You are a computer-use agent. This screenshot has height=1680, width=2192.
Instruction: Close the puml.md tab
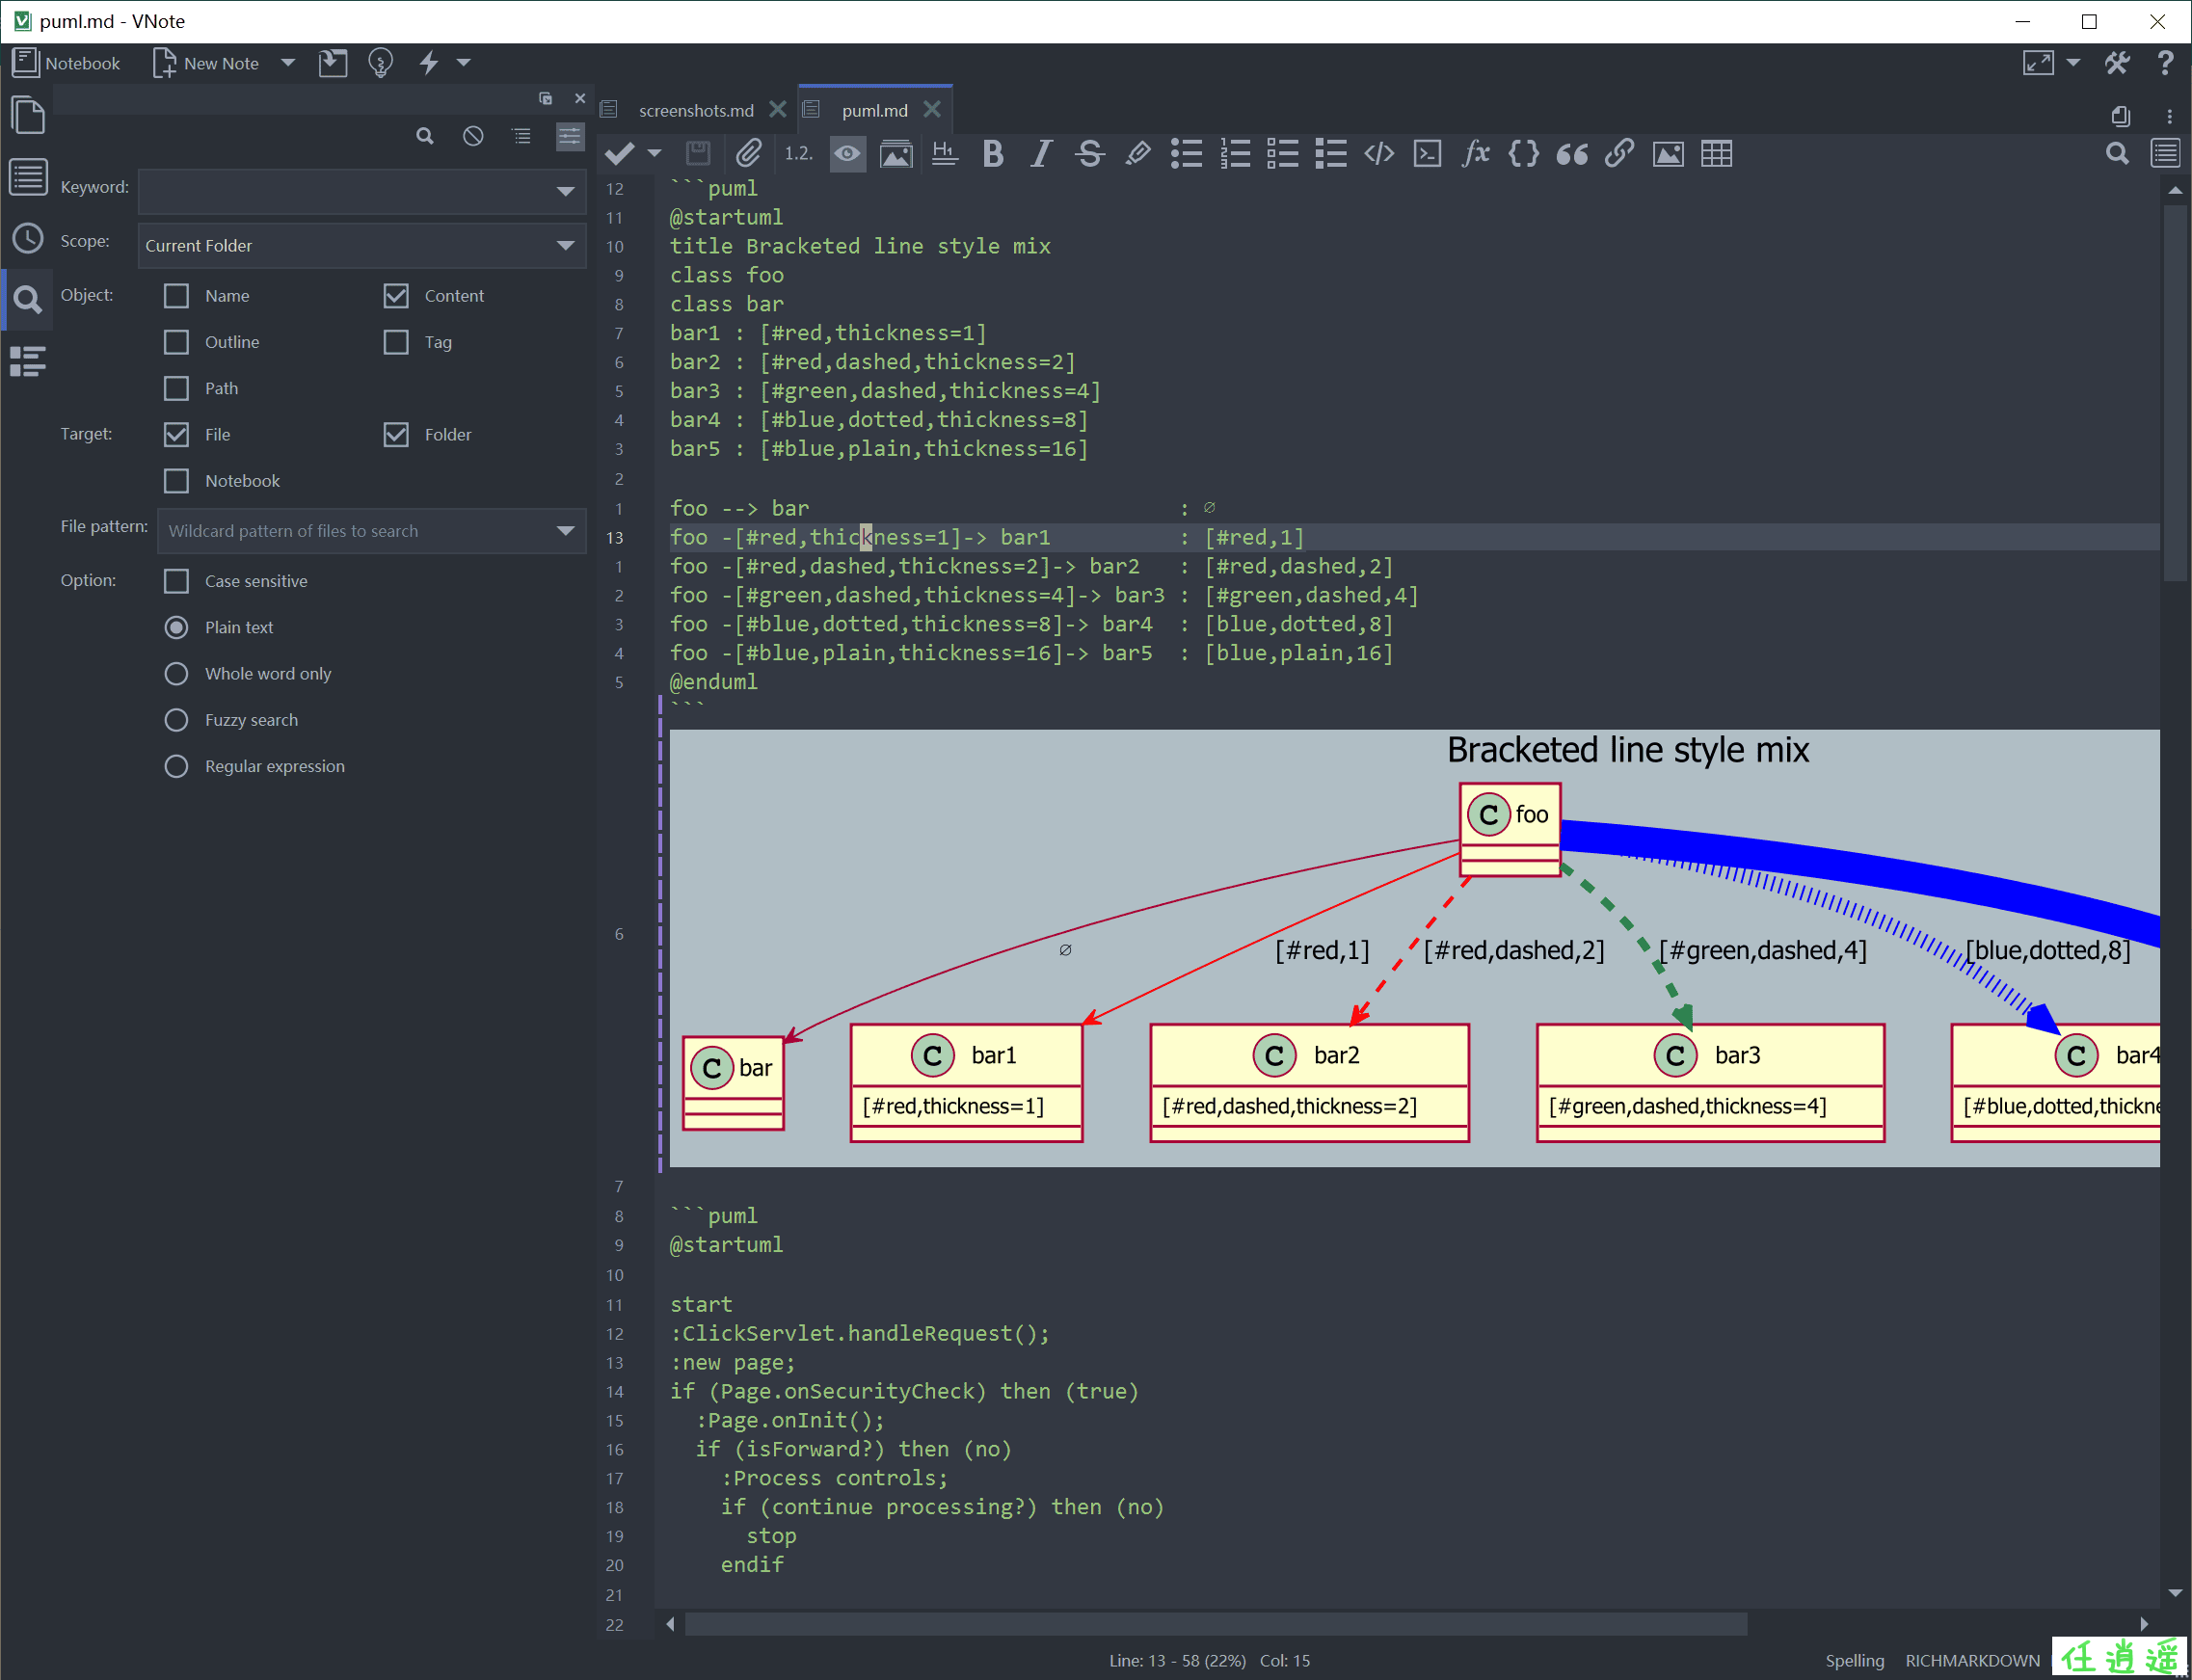(x=932, y=109)
